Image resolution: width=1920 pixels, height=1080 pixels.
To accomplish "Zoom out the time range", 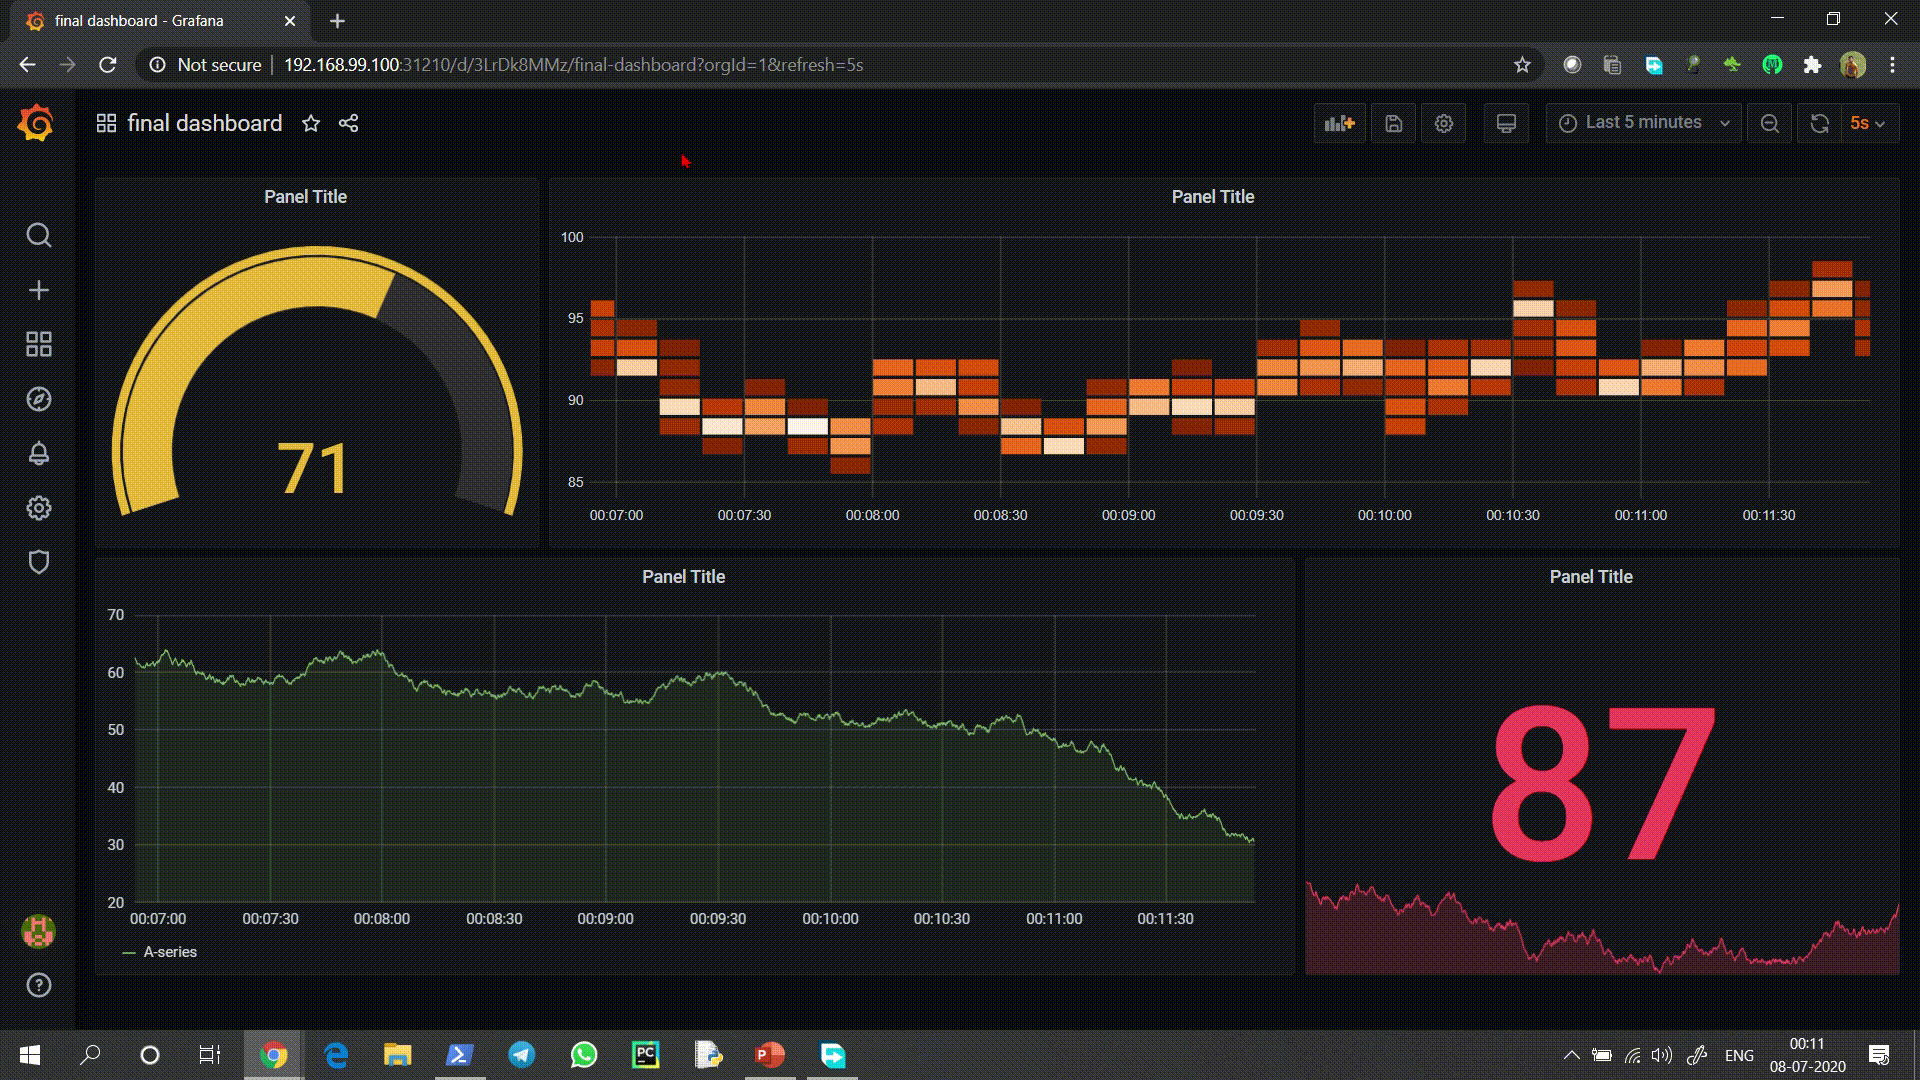I will pos(1769,123).
